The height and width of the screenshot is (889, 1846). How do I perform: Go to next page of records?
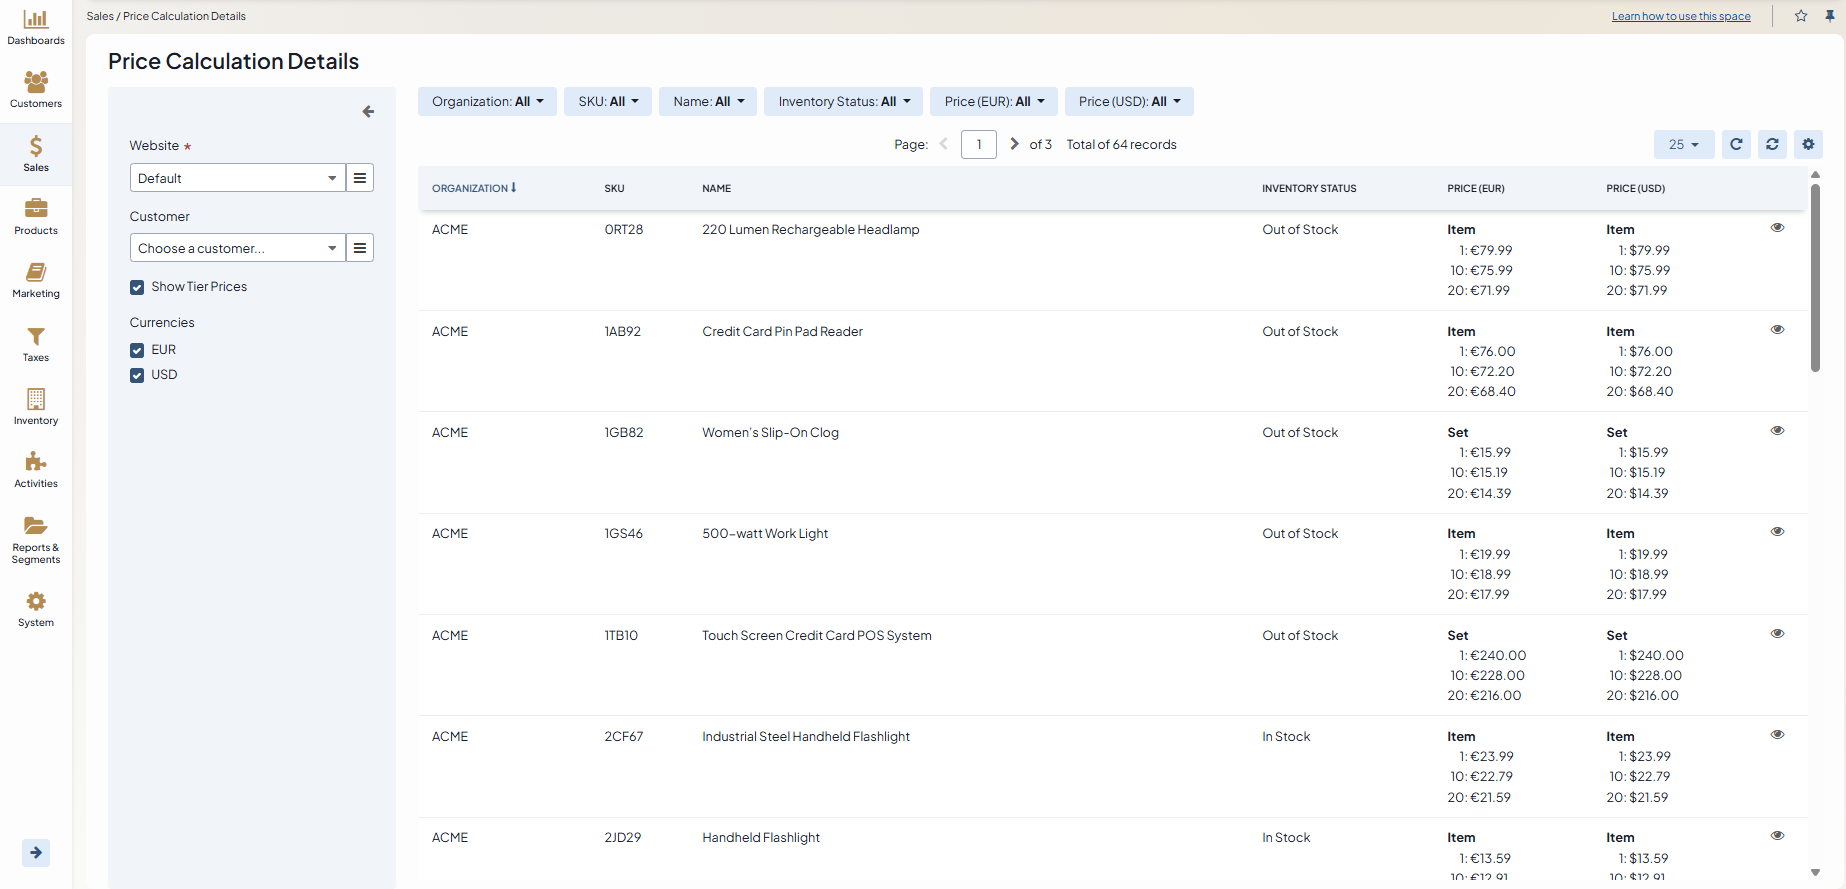point(1014,144)
